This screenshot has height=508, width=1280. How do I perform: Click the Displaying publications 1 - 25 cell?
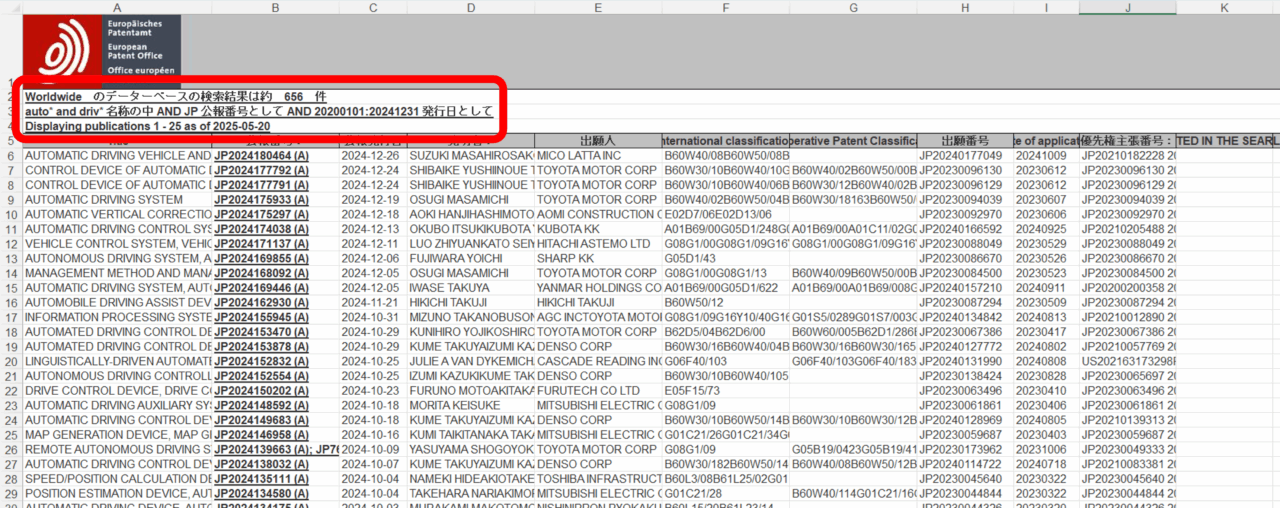click(x=147, y=126)
